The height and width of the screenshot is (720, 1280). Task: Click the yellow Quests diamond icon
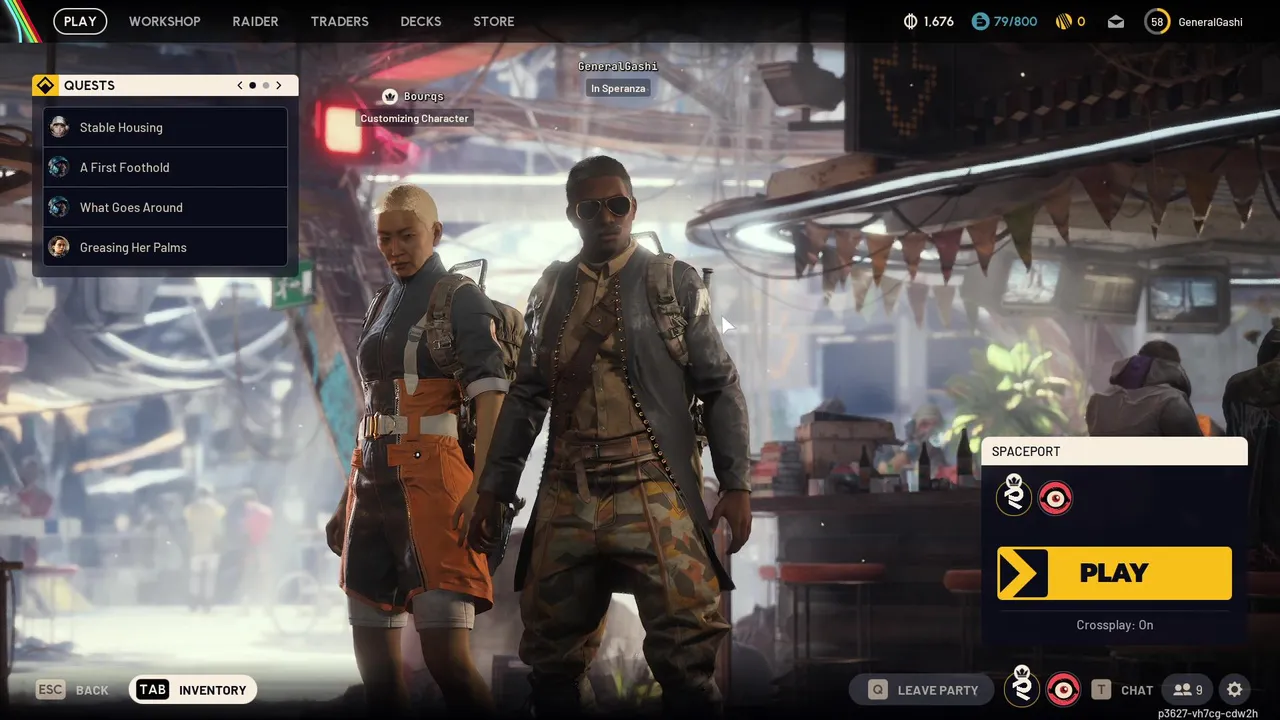pyautogui.click(x=45, y=85)
